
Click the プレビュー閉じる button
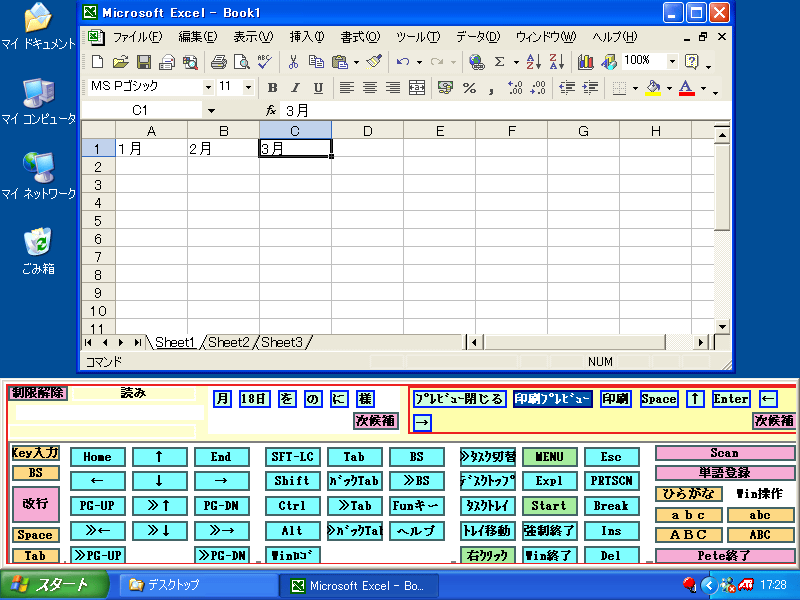pyautogui.click(x=459, y=398)
